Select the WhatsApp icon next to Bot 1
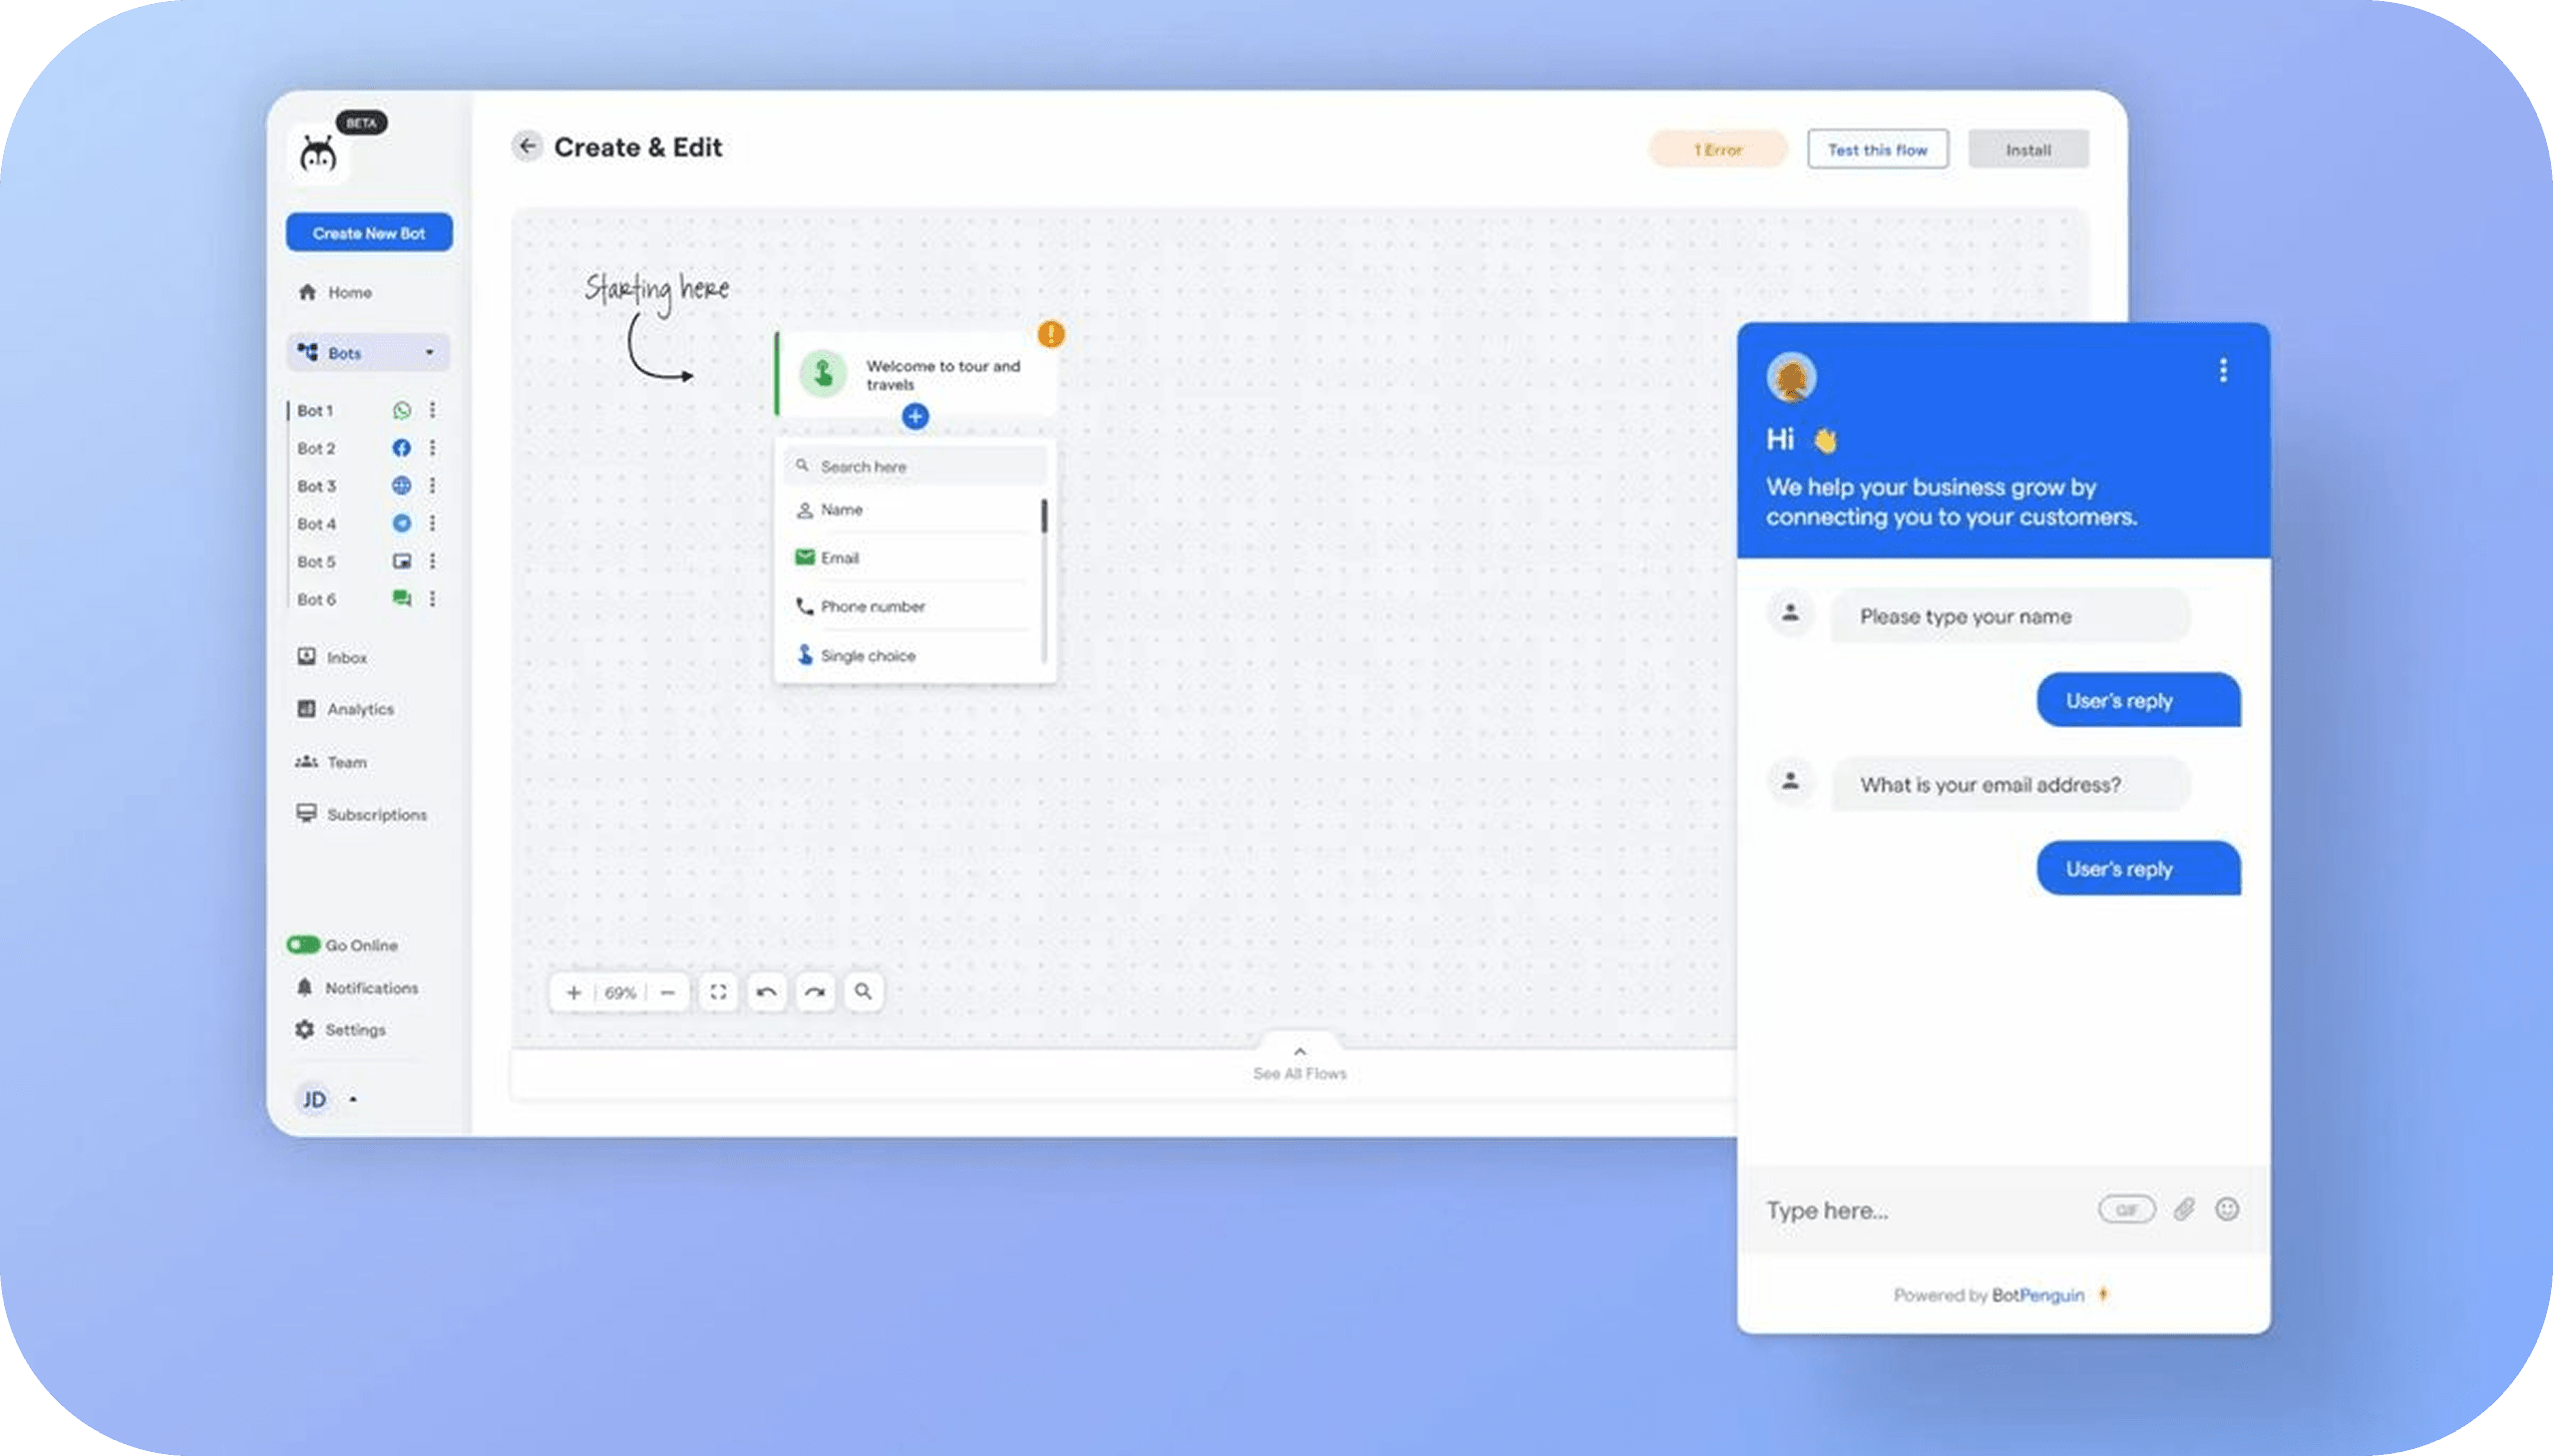 (x=402, y=410)
